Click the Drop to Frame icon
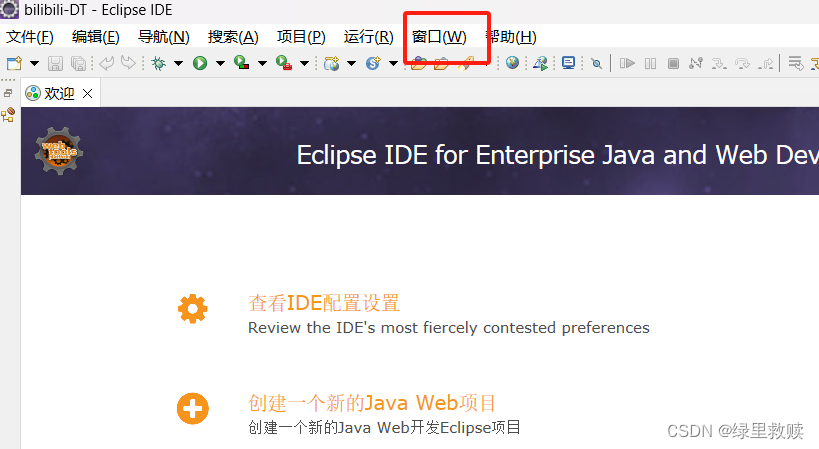Viewport: 819px width, 449px height. (795, 64)
